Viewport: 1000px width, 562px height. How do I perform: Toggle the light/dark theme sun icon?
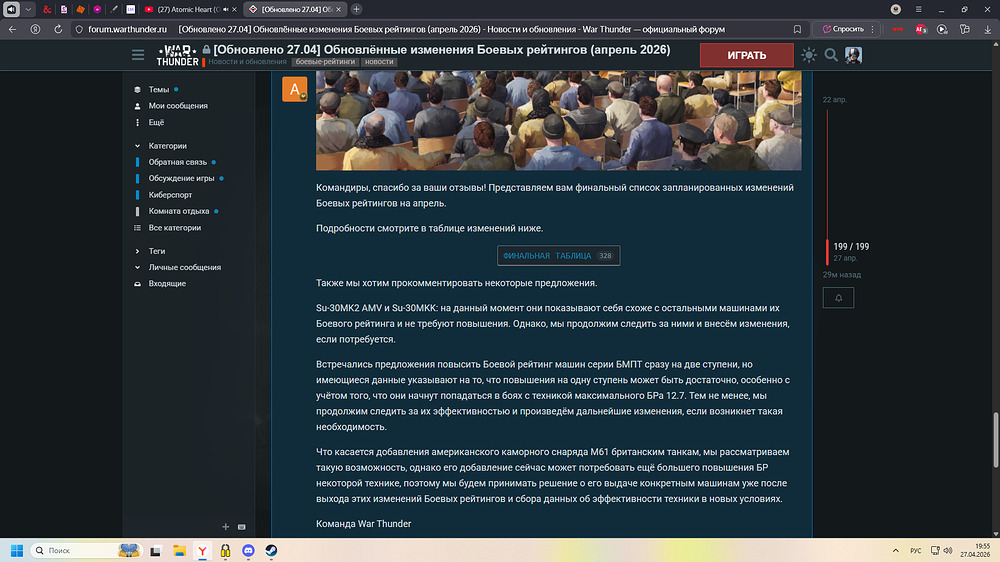click(809, 55)
